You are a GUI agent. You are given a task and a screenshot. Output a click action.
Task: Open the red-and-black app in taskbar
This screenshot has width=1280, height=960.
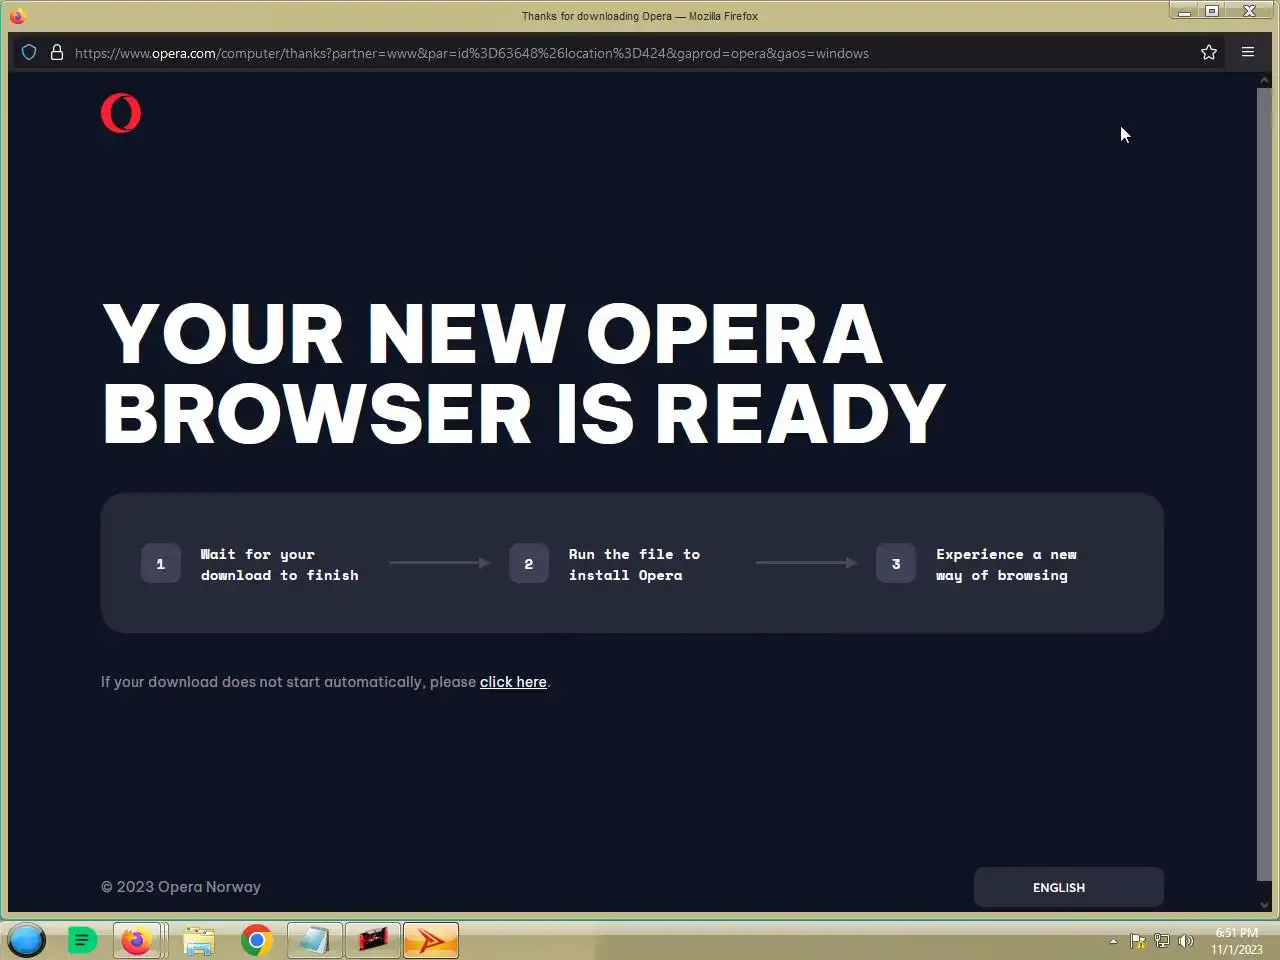tap(373, 940)
